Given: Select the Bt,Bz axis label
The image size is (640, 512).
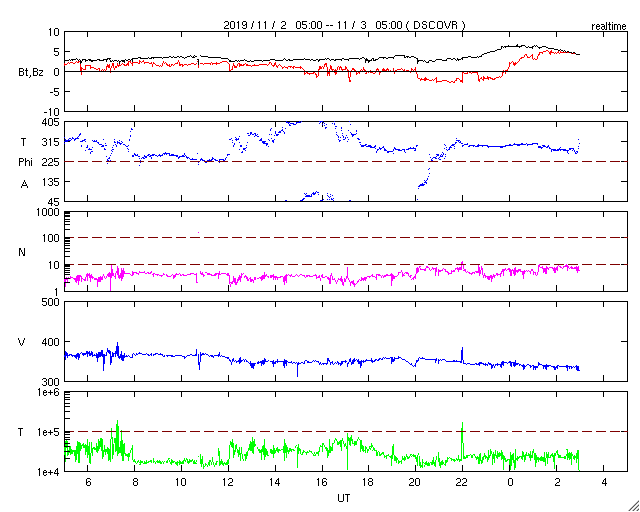Looking at the screenshot, I should (x=30, y=72).
